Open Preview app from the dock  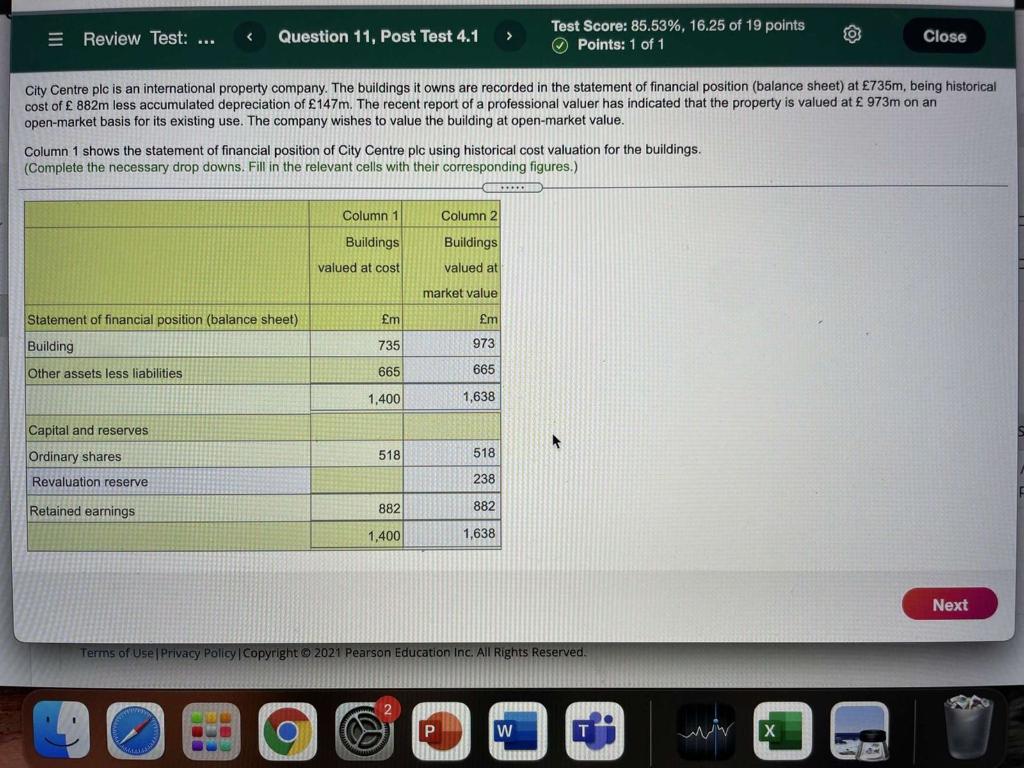[859, 731]
